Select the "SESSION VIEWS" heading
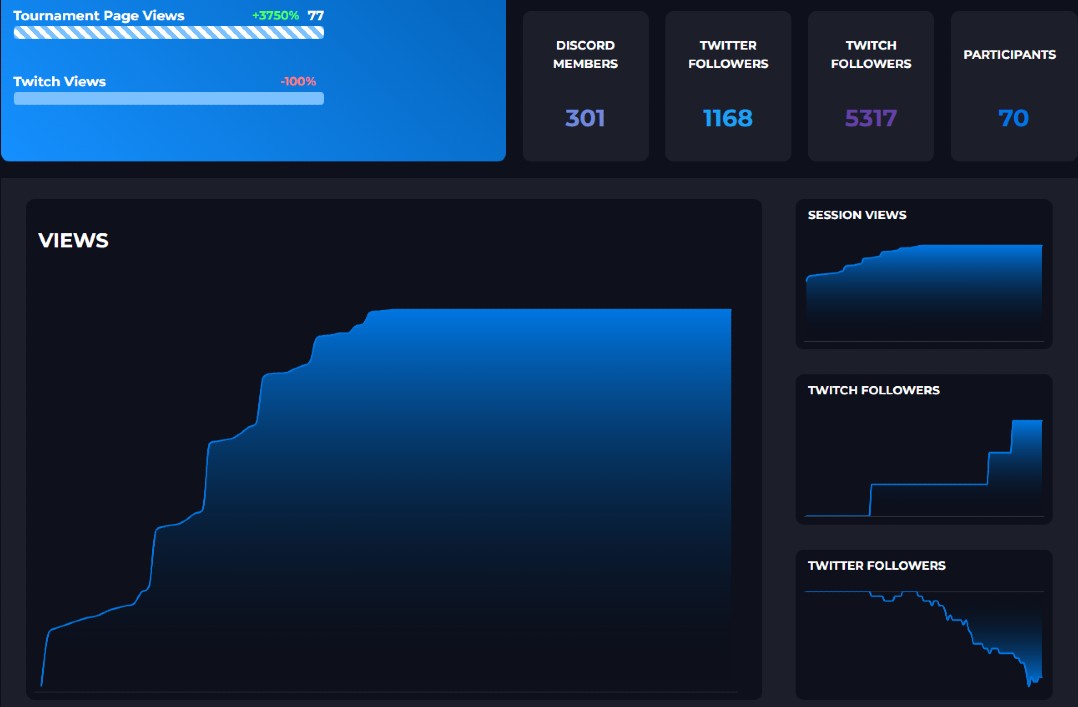The image size is (1078, 707). click(857, 215)
